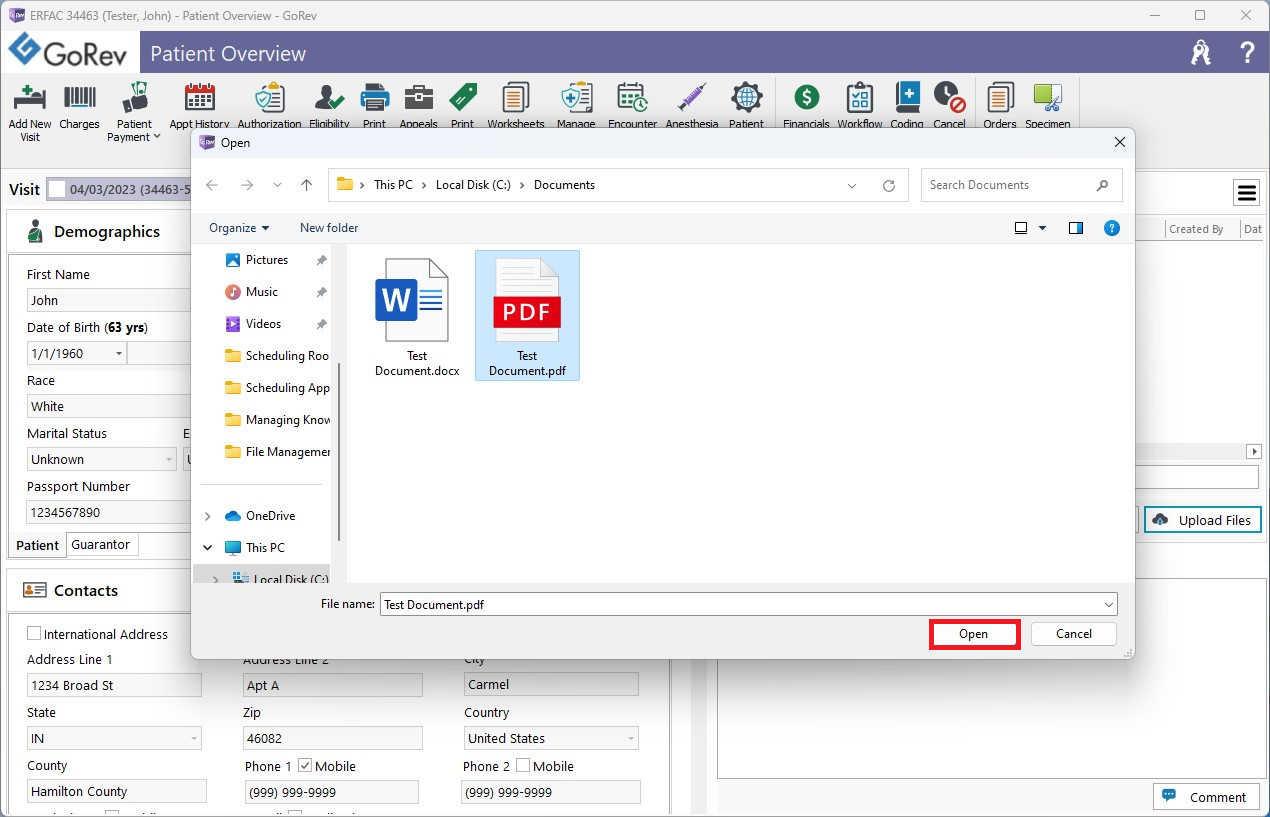This screenshot has height=817, width=1270.
Task: Open the Add New Visit tool
Action: [30, 110]
